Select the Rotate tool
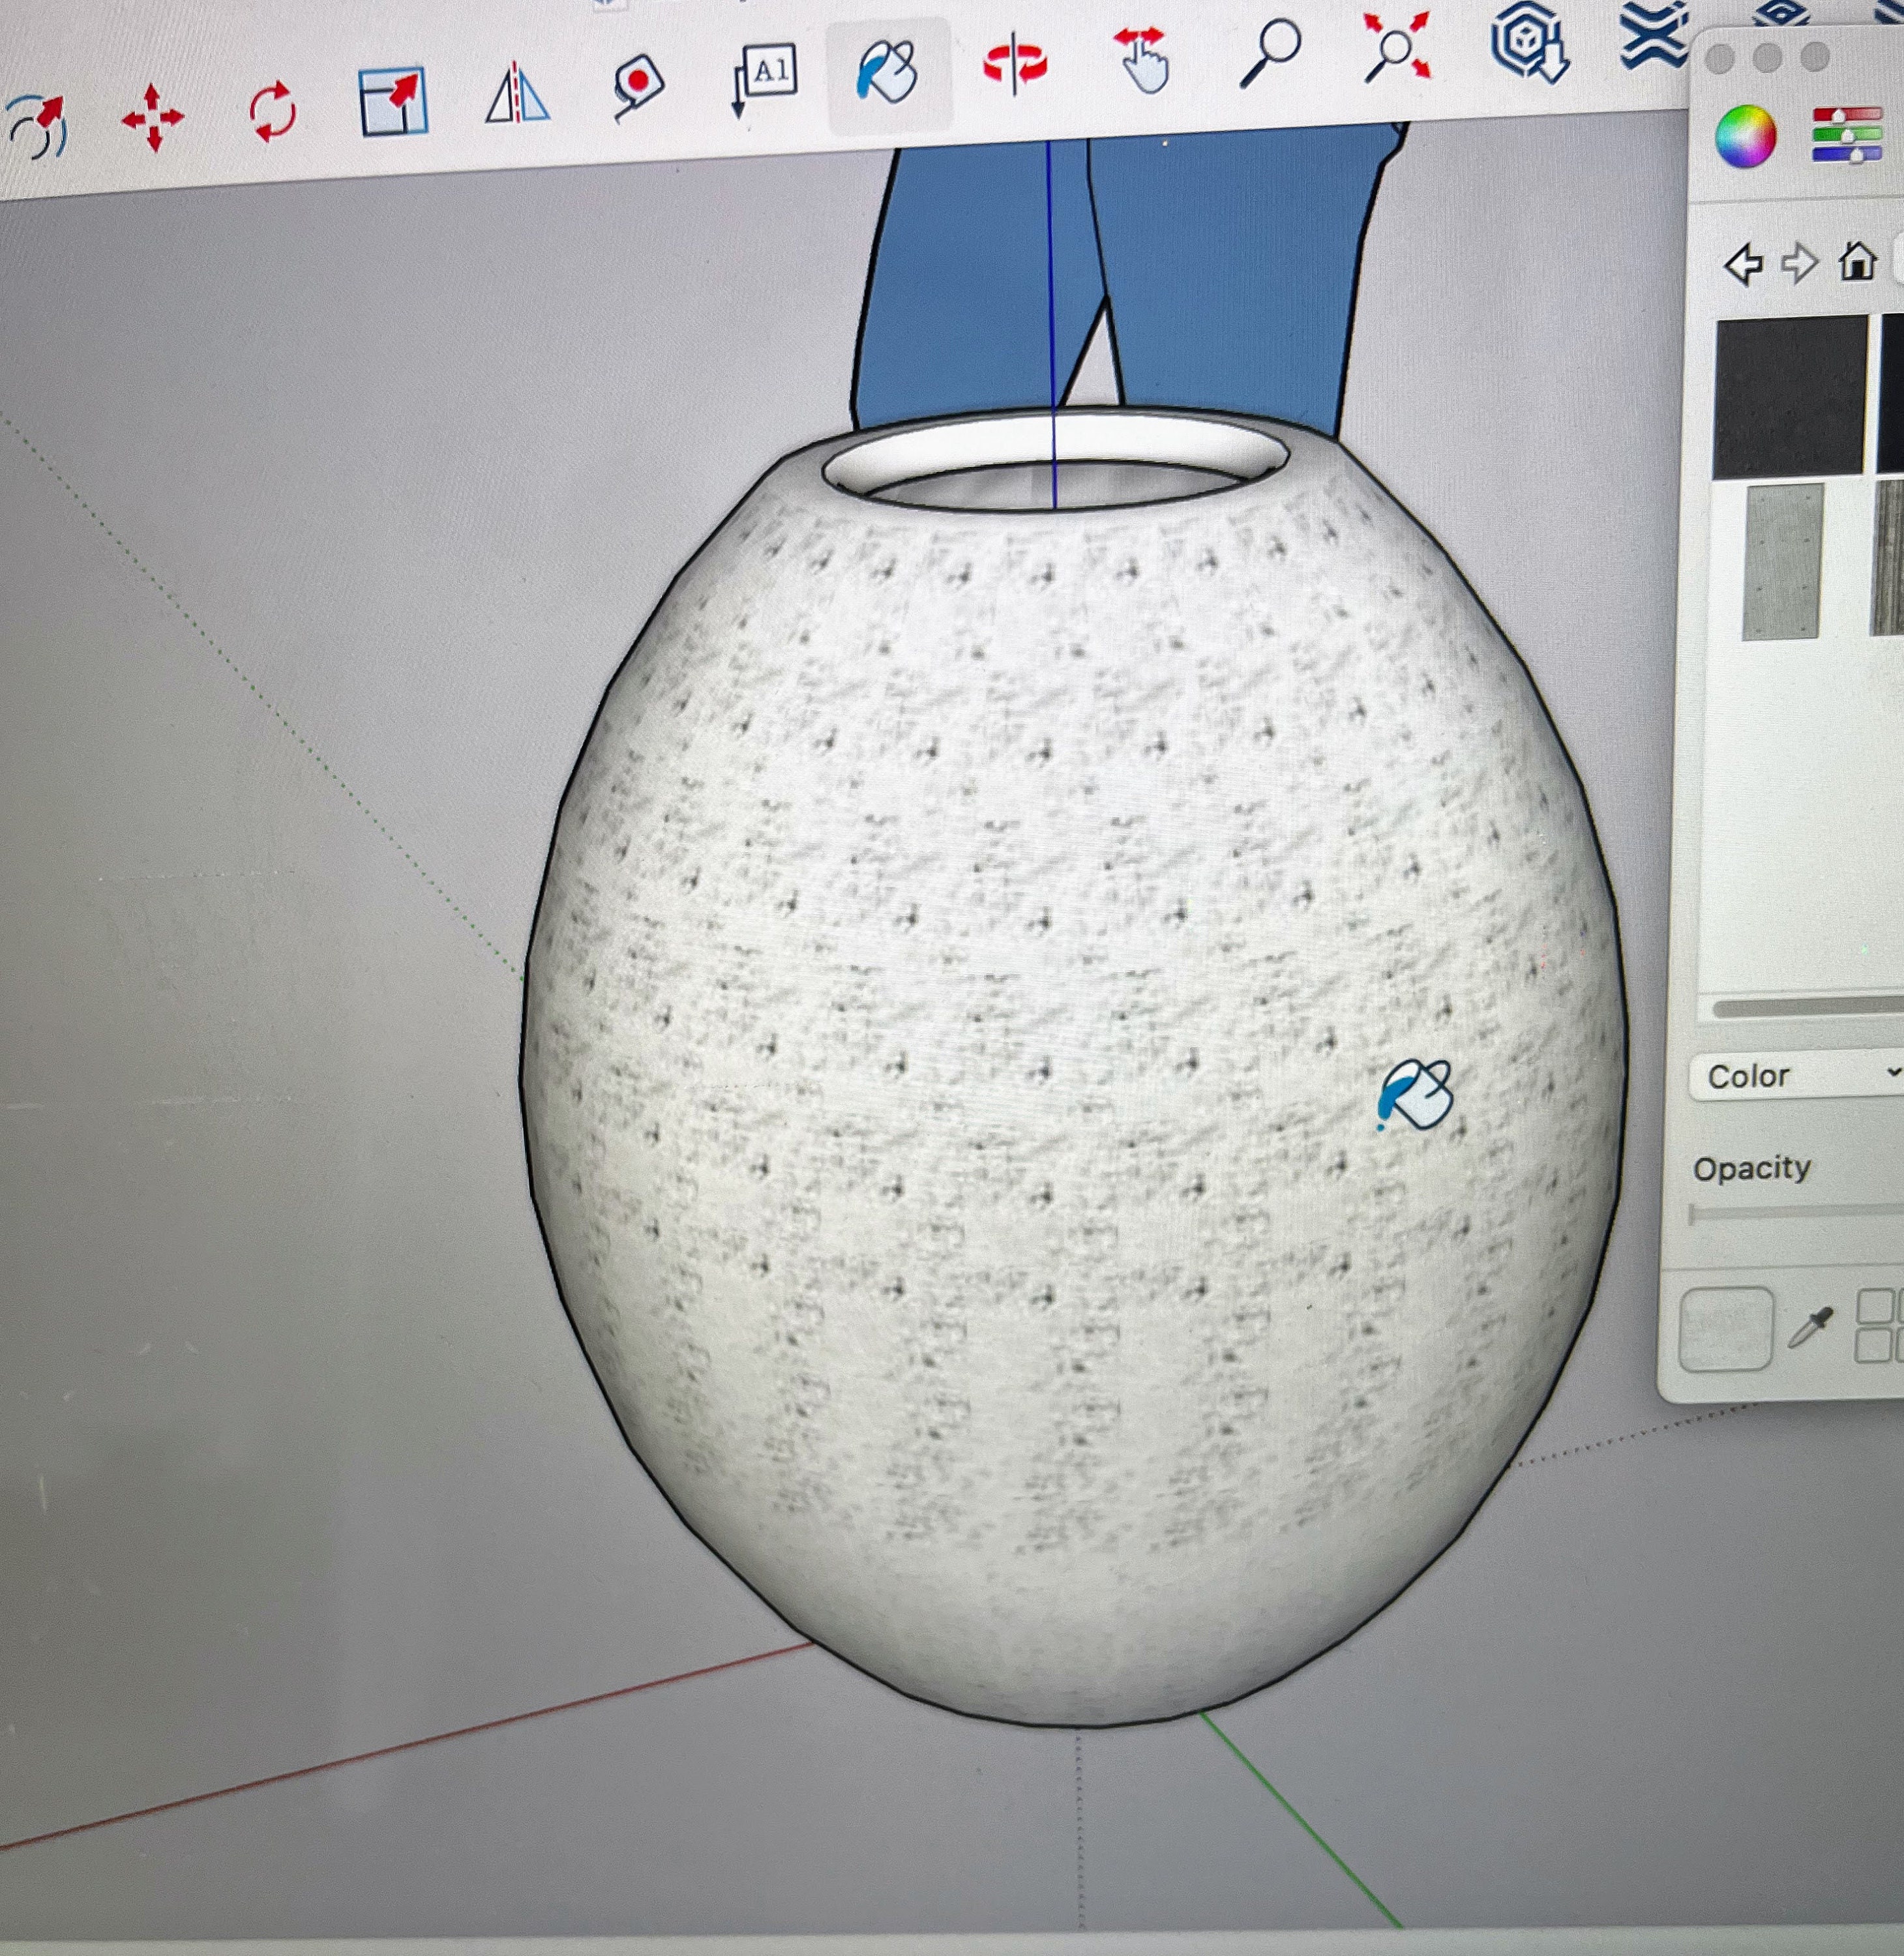The width and height of the screenshot is (1904, 1956). point(272,111)
